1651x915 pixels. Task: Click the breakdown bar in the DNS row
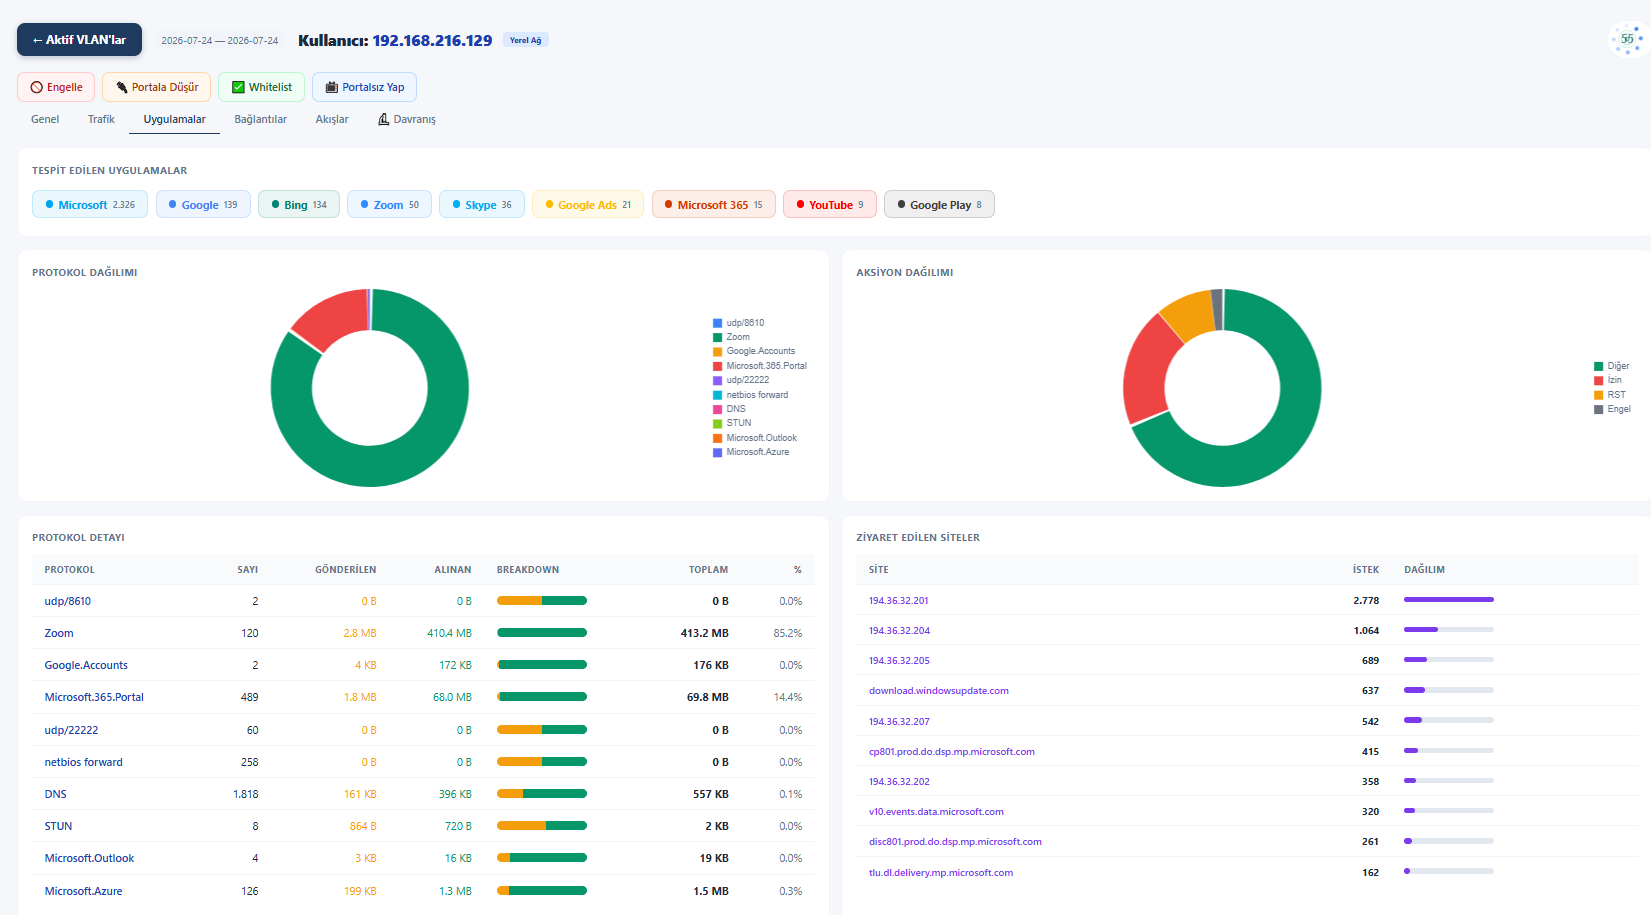(x=542, y=794)
